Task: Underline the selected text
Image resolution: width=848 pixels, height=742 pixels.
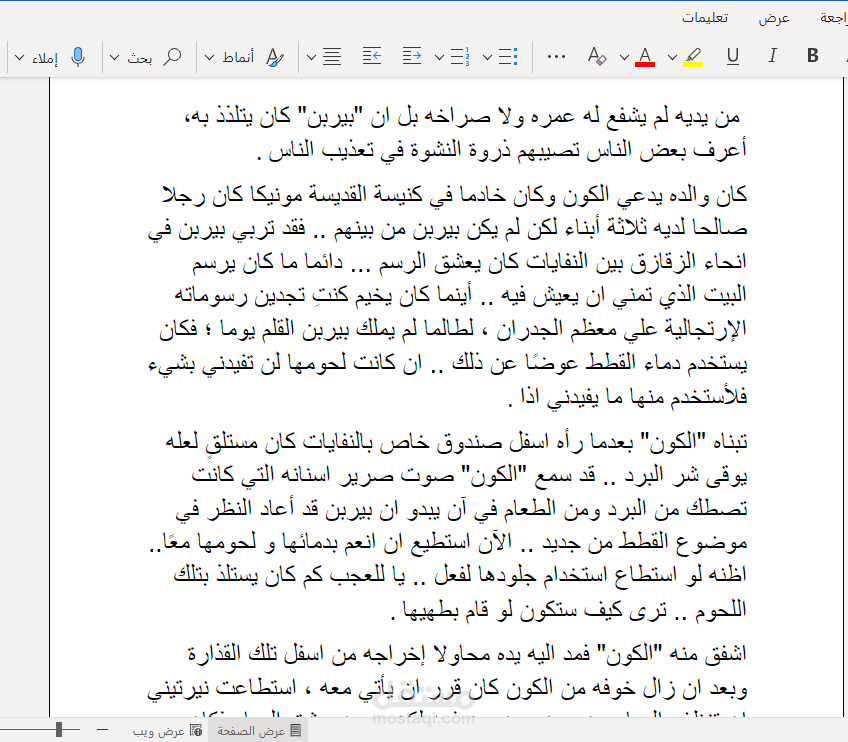Action: [x=731, y=57]
